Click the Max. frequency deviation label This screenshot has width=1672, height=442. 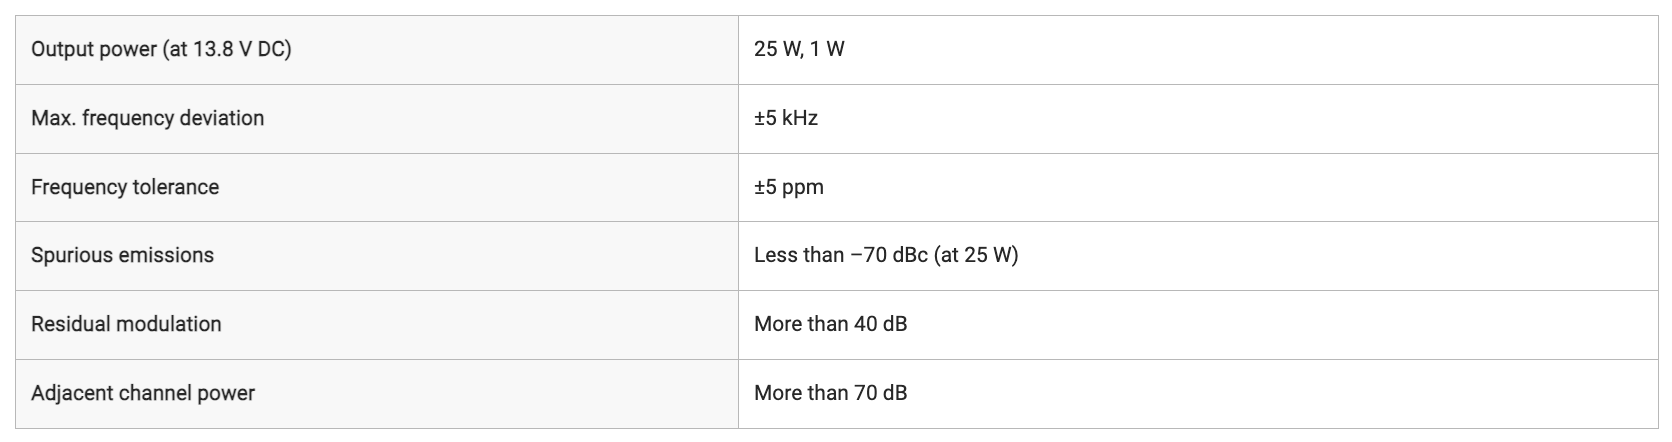tap(148, 118)
